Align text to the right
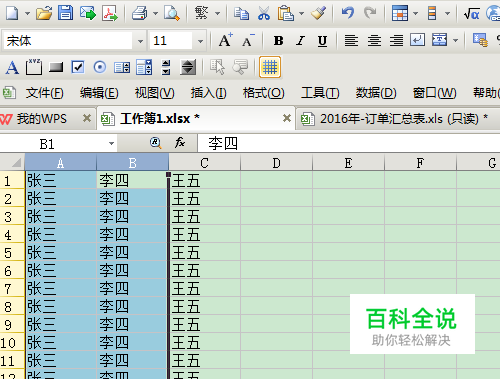The height and width of the screenshot is (379, 500). [396, 41]
